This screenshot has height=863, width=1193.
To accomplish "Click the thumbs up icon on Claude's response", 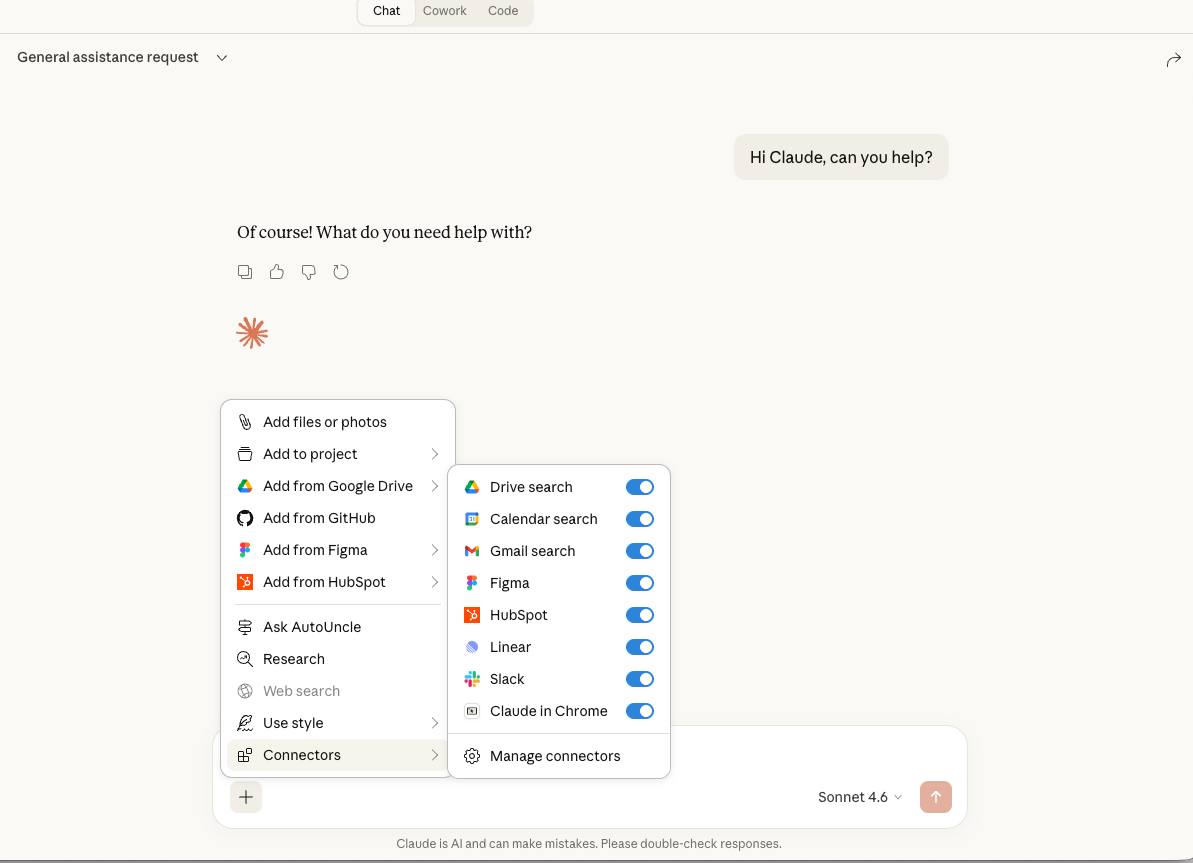I will click(x=276, y=271).
